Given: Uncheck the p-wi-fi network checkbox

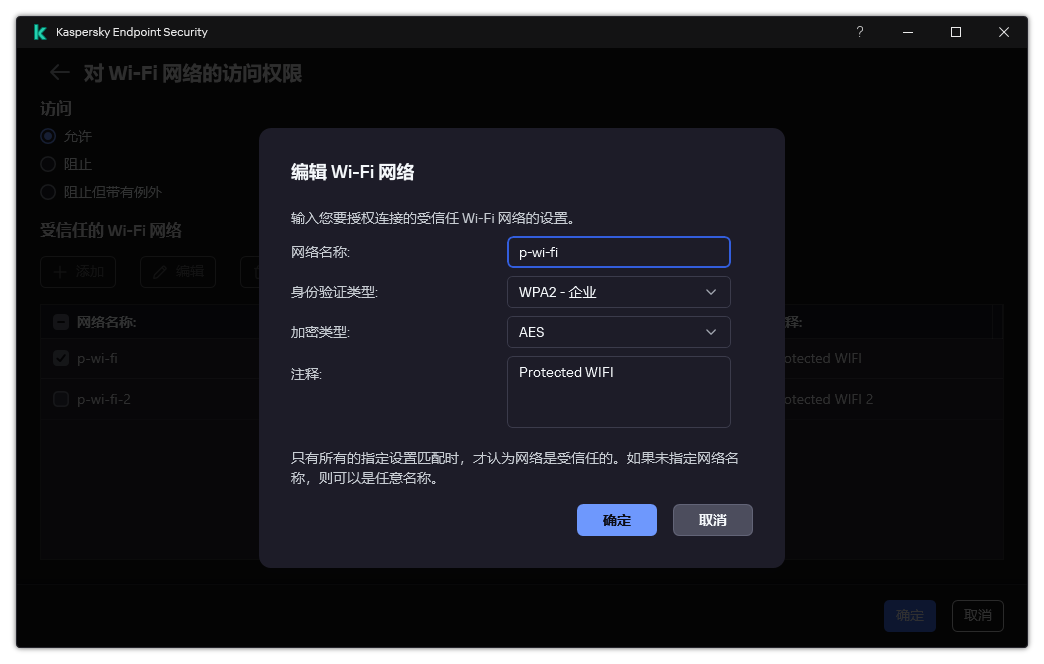Looking at the screenshot, I should [60, 357].
